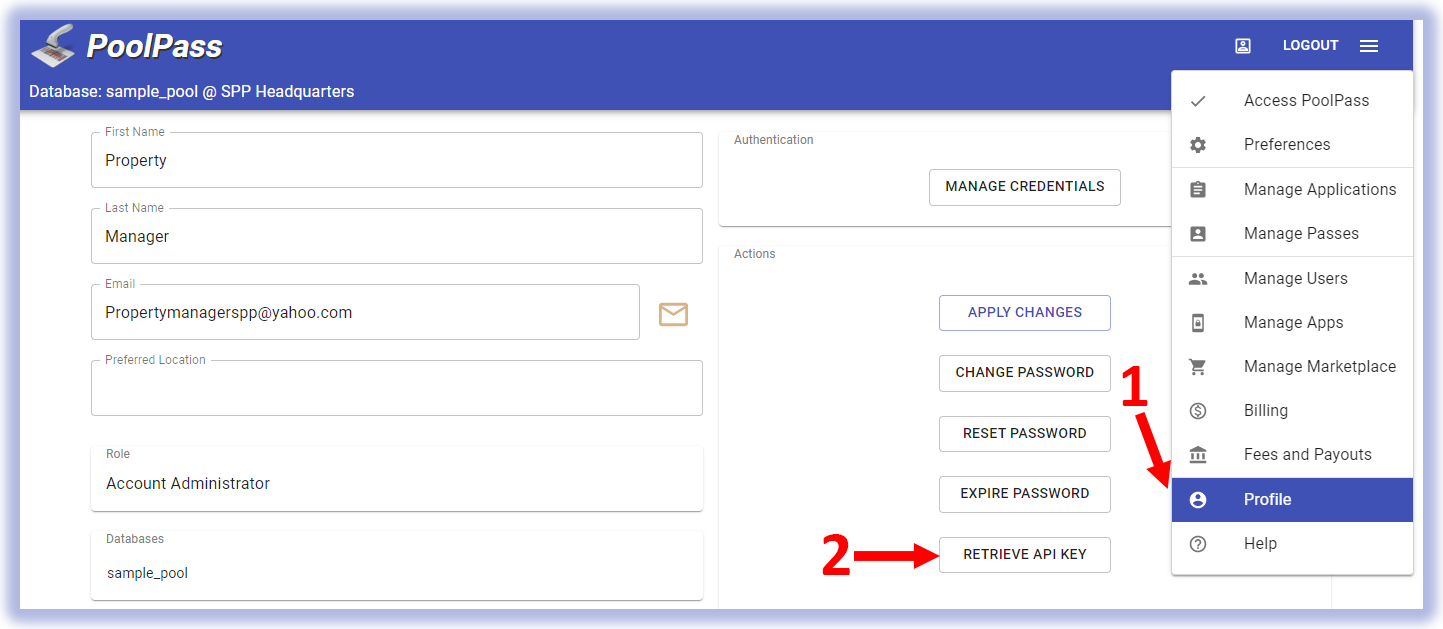Viewport: 1443px width, 629px height.
Task: Toggle the hamburger menu icon
Action: pos(1369,46)
